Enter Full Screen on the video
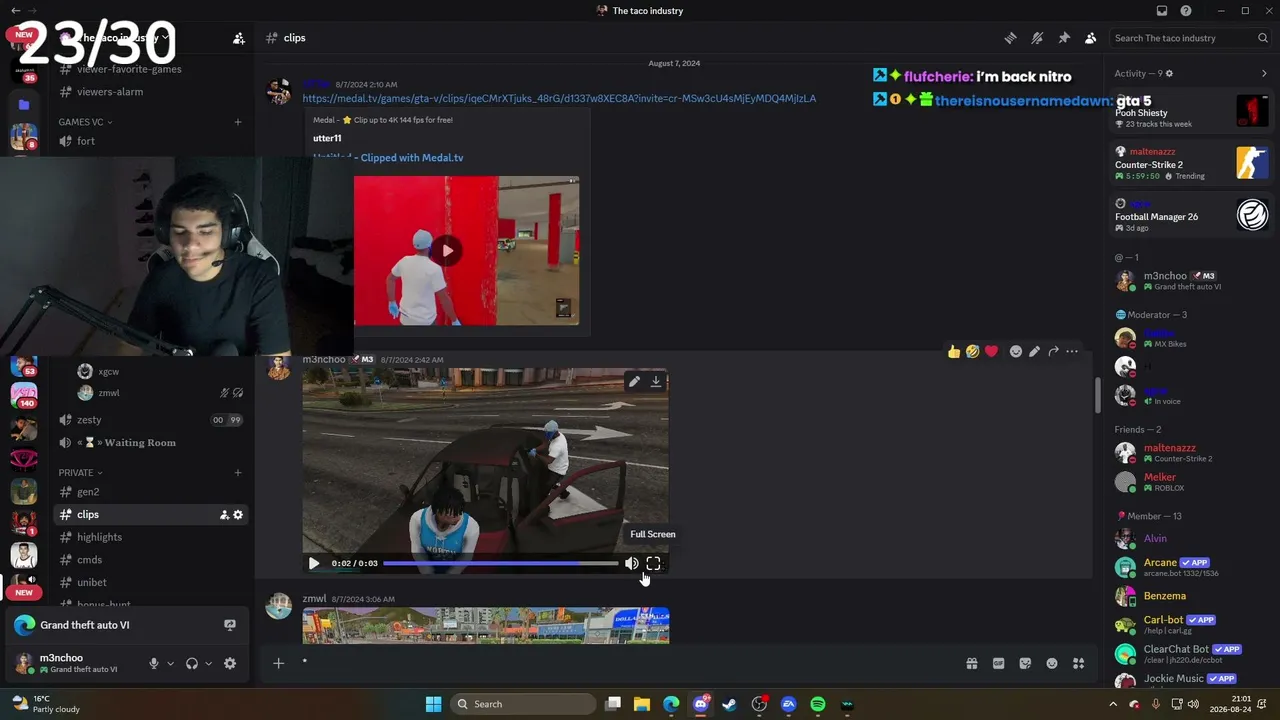This screenshot has height=720, width=1280. (654, 563)
